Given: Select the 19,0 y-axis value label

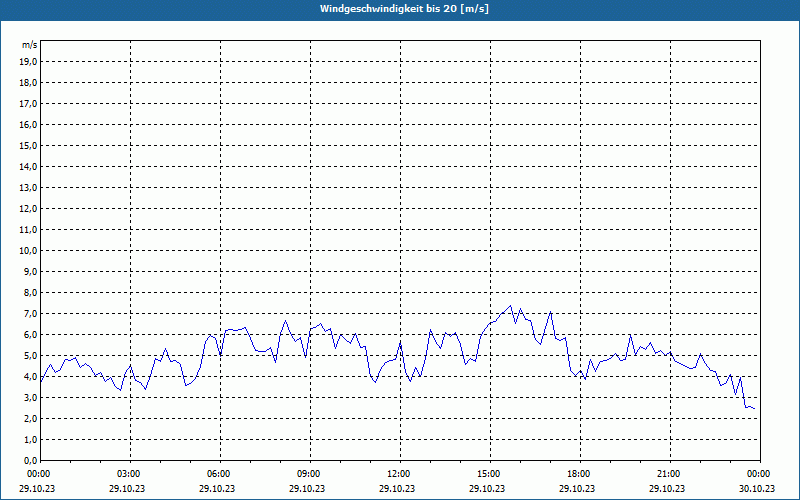Looking at the screenshot, I should pos(29,62).
